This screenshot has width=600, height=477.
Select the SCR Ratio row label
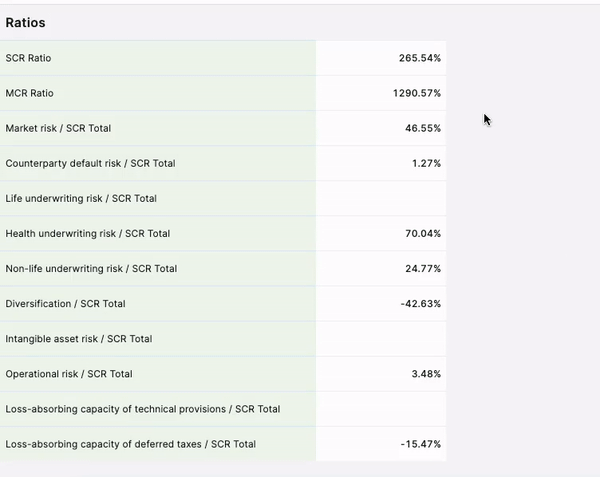28,58
